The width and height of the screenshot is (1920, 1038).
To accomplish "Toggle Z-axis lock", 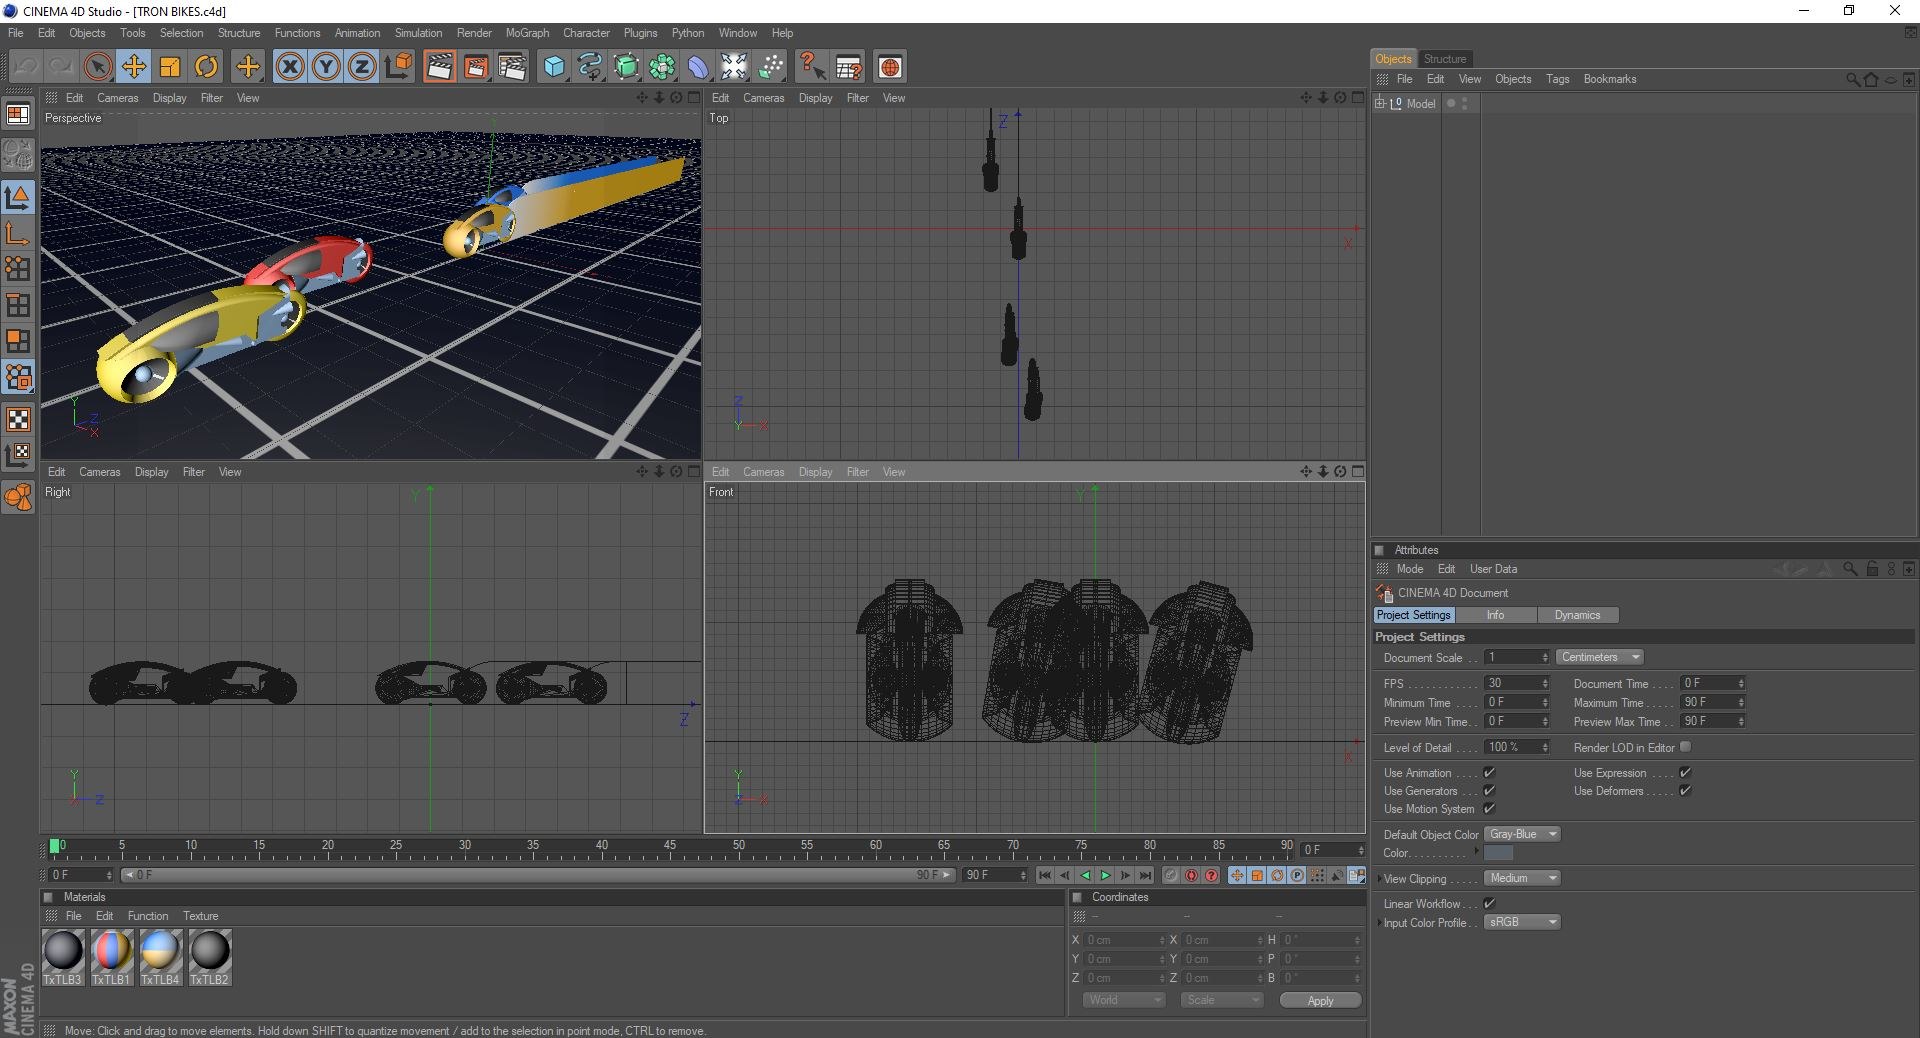I will pos(362,67).
